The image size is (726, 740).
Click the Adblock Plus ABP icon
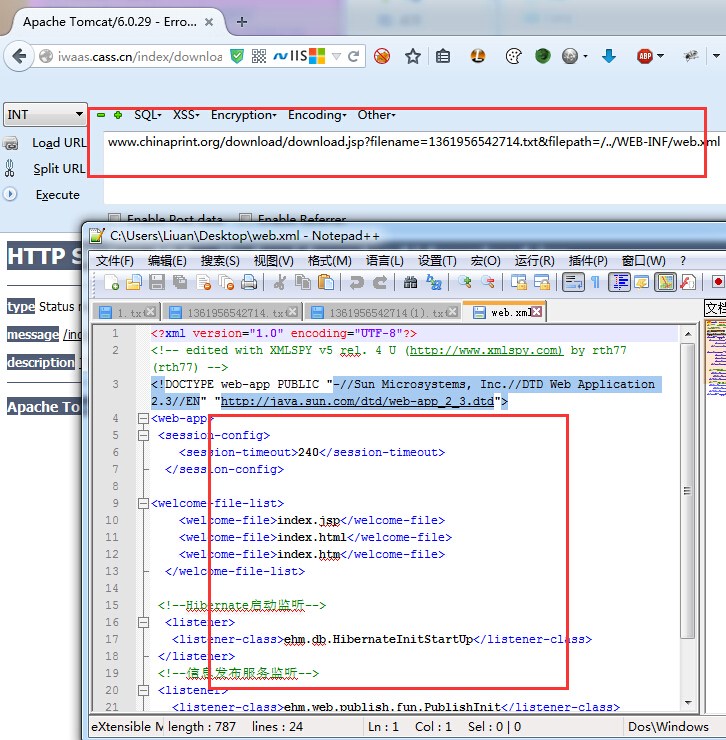tap(645, 57)
